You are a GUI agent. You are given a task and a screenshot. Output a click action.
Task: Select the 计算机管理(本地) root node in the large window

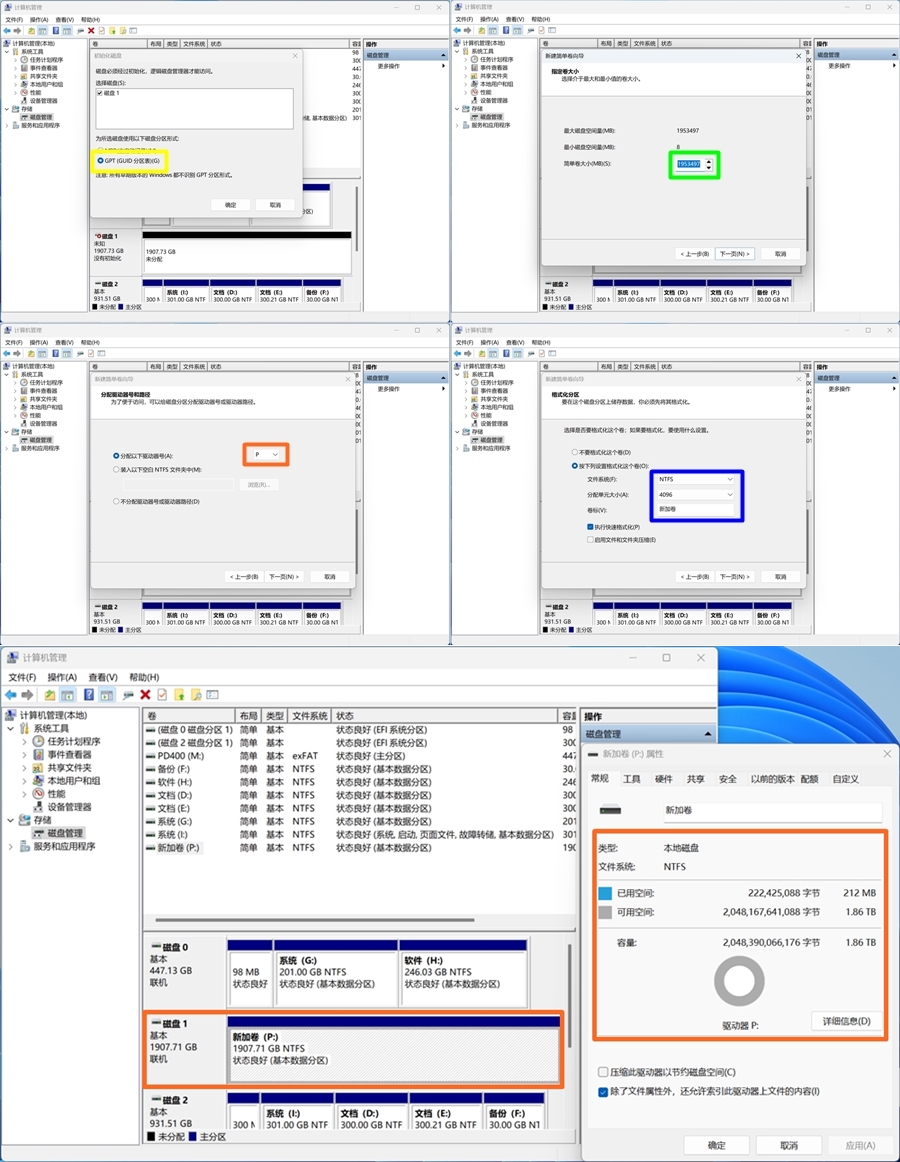[53, 715]
